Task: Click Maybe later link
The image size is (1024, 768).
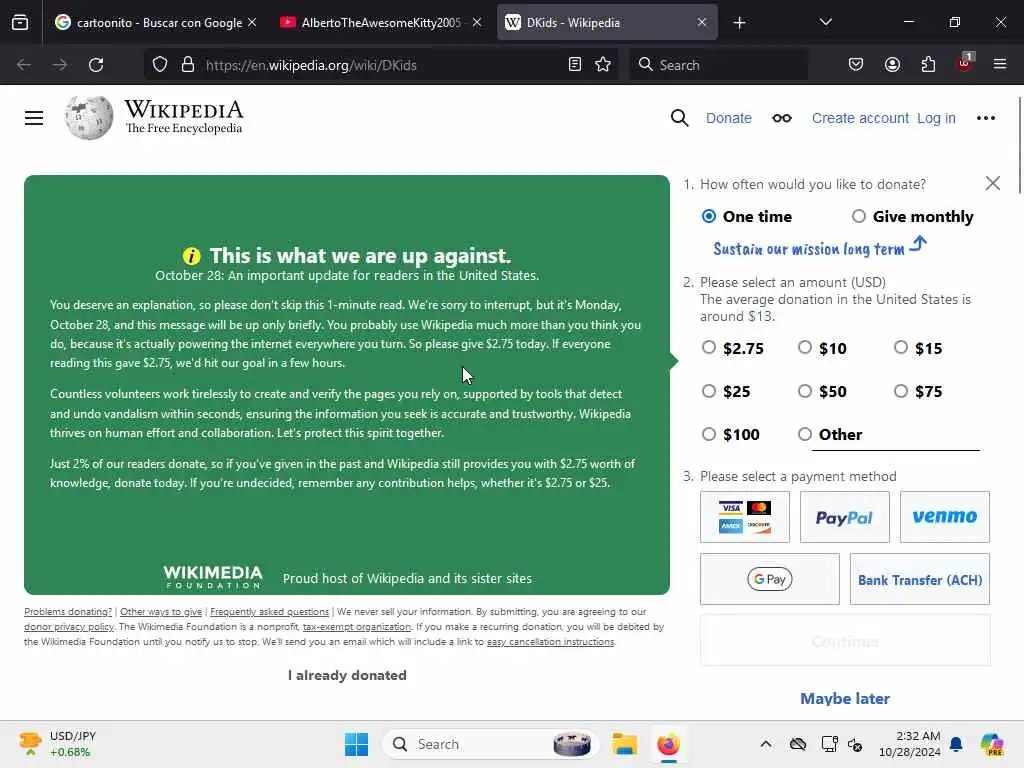Action: (x=844, y=699)
